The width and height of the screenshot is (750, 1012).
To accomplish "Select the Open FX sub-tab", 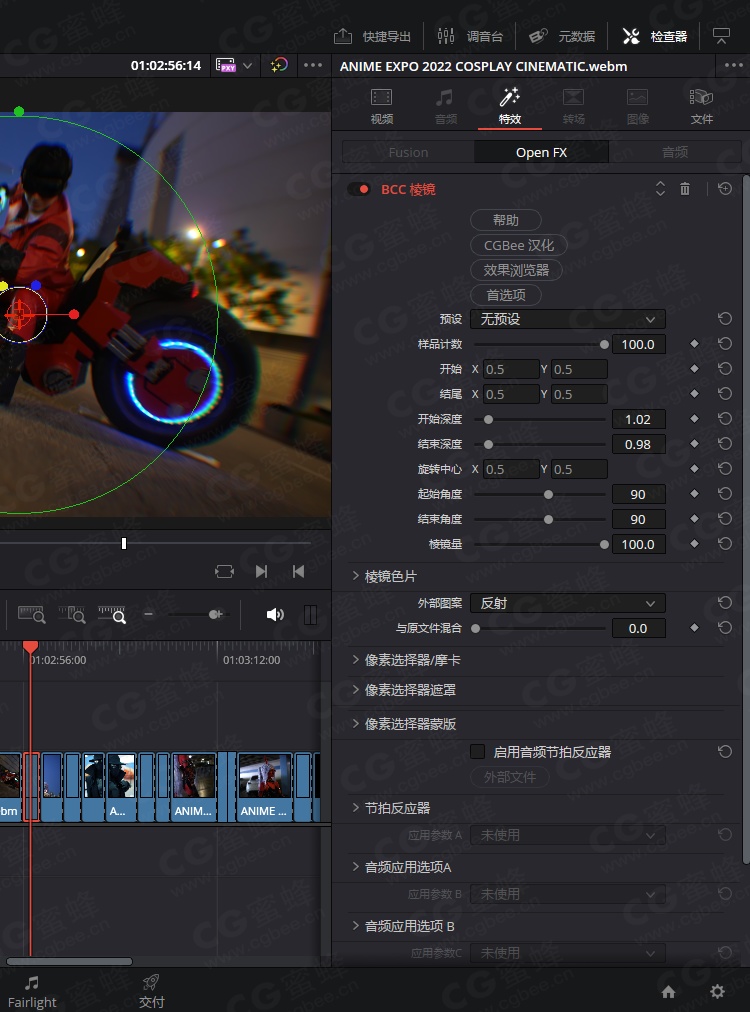I will click(x=542, y=152).
